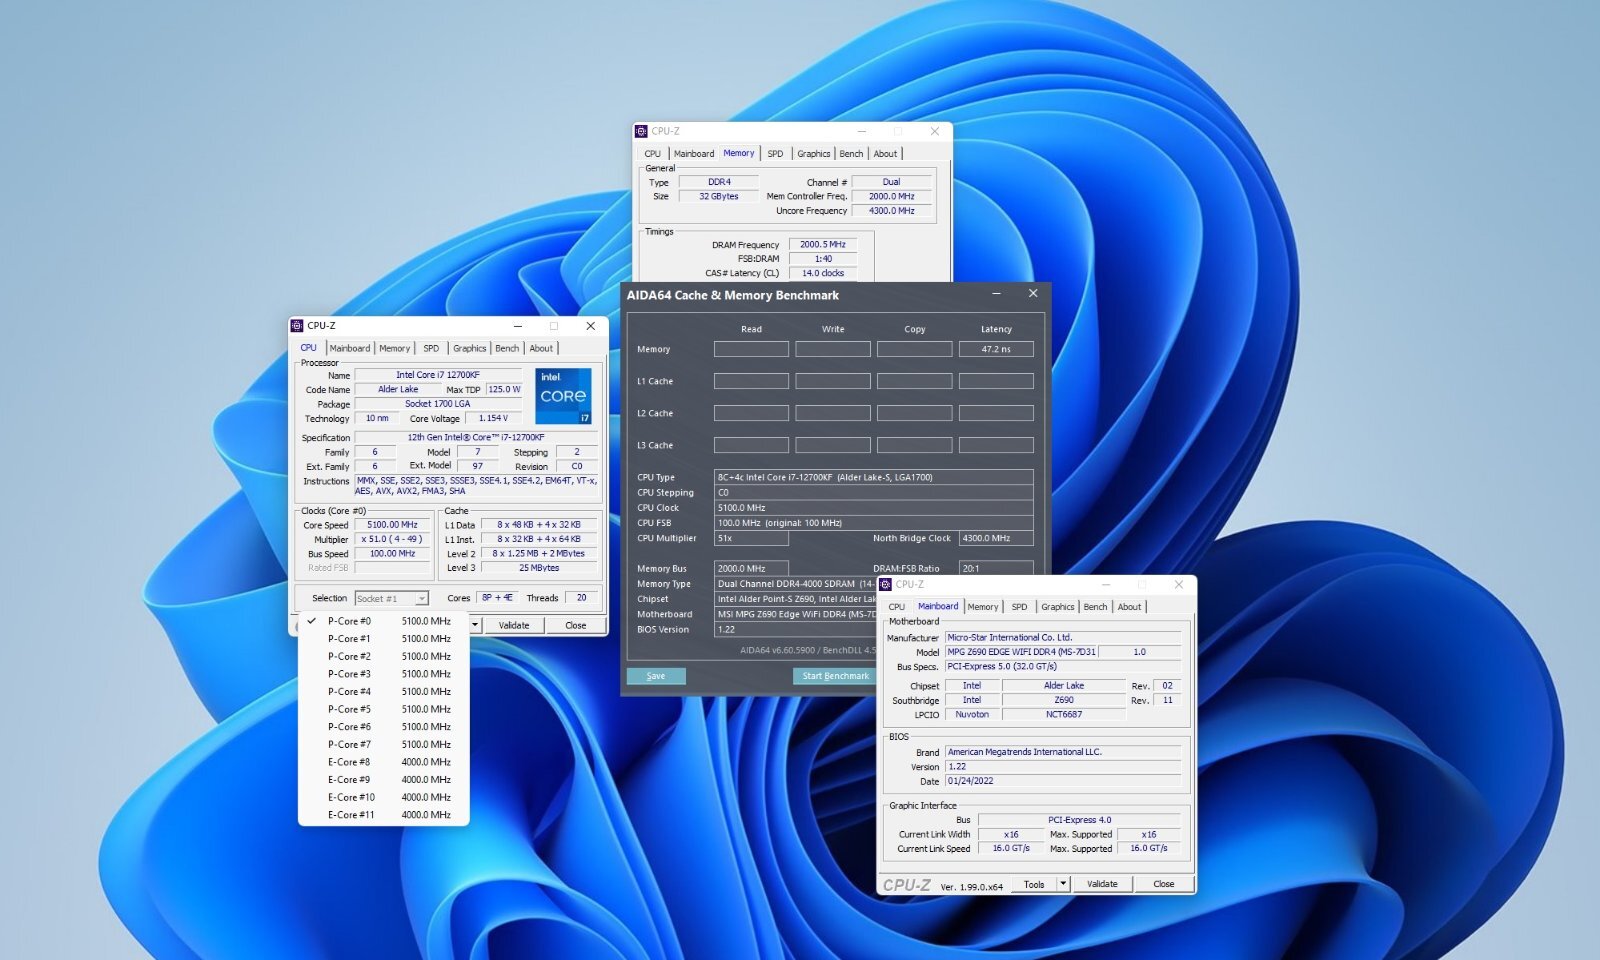Click Close in the Mainboard CPU-Z window

1164,884
